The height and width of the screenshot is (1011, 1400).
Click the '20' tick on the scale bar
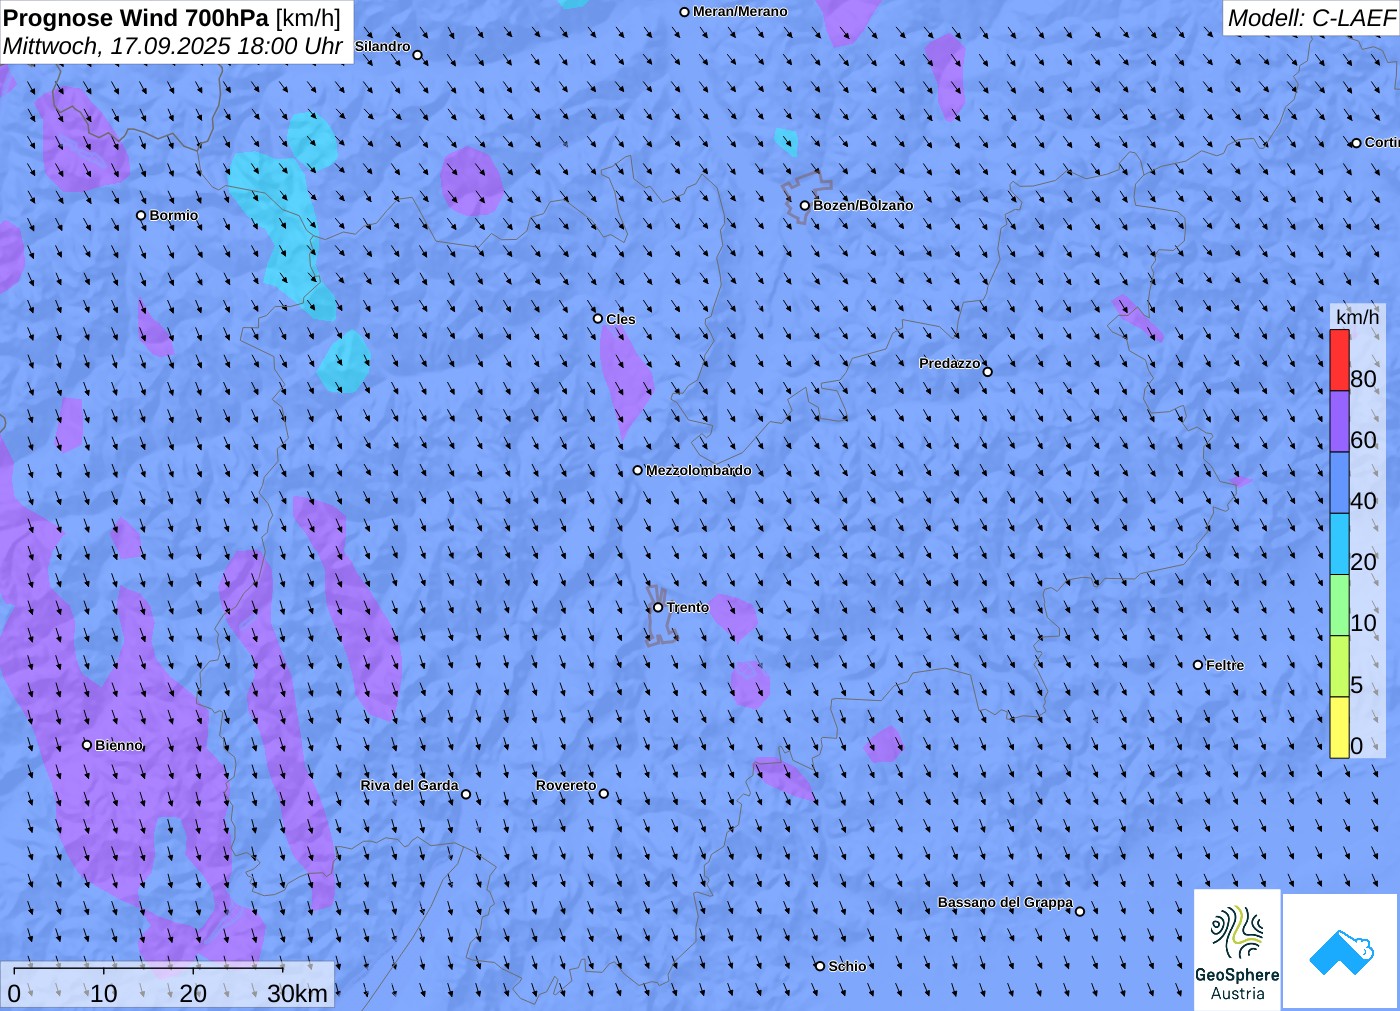tap(193, 993)
